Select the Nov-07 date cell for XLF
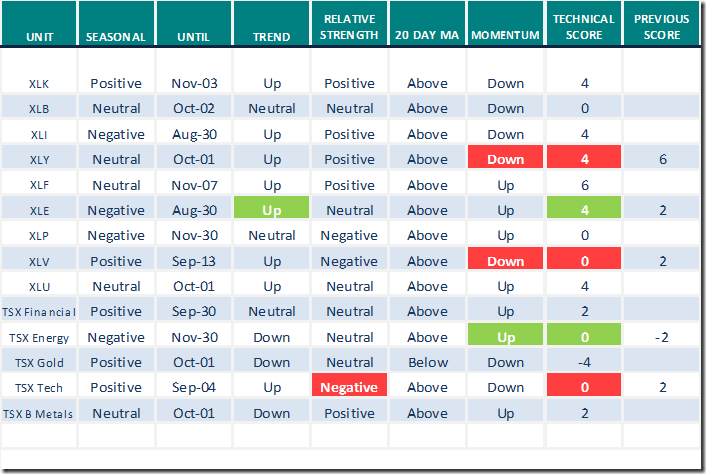The height and width of the screenshot is (474, 706). tap(194, 185)
